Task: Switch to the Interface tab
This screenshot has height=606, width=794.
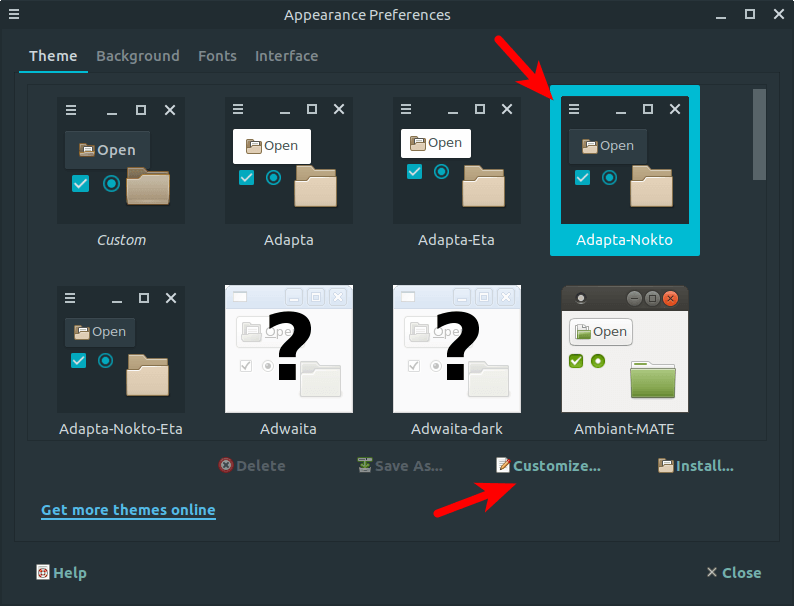Action: [x=286, y=56]
